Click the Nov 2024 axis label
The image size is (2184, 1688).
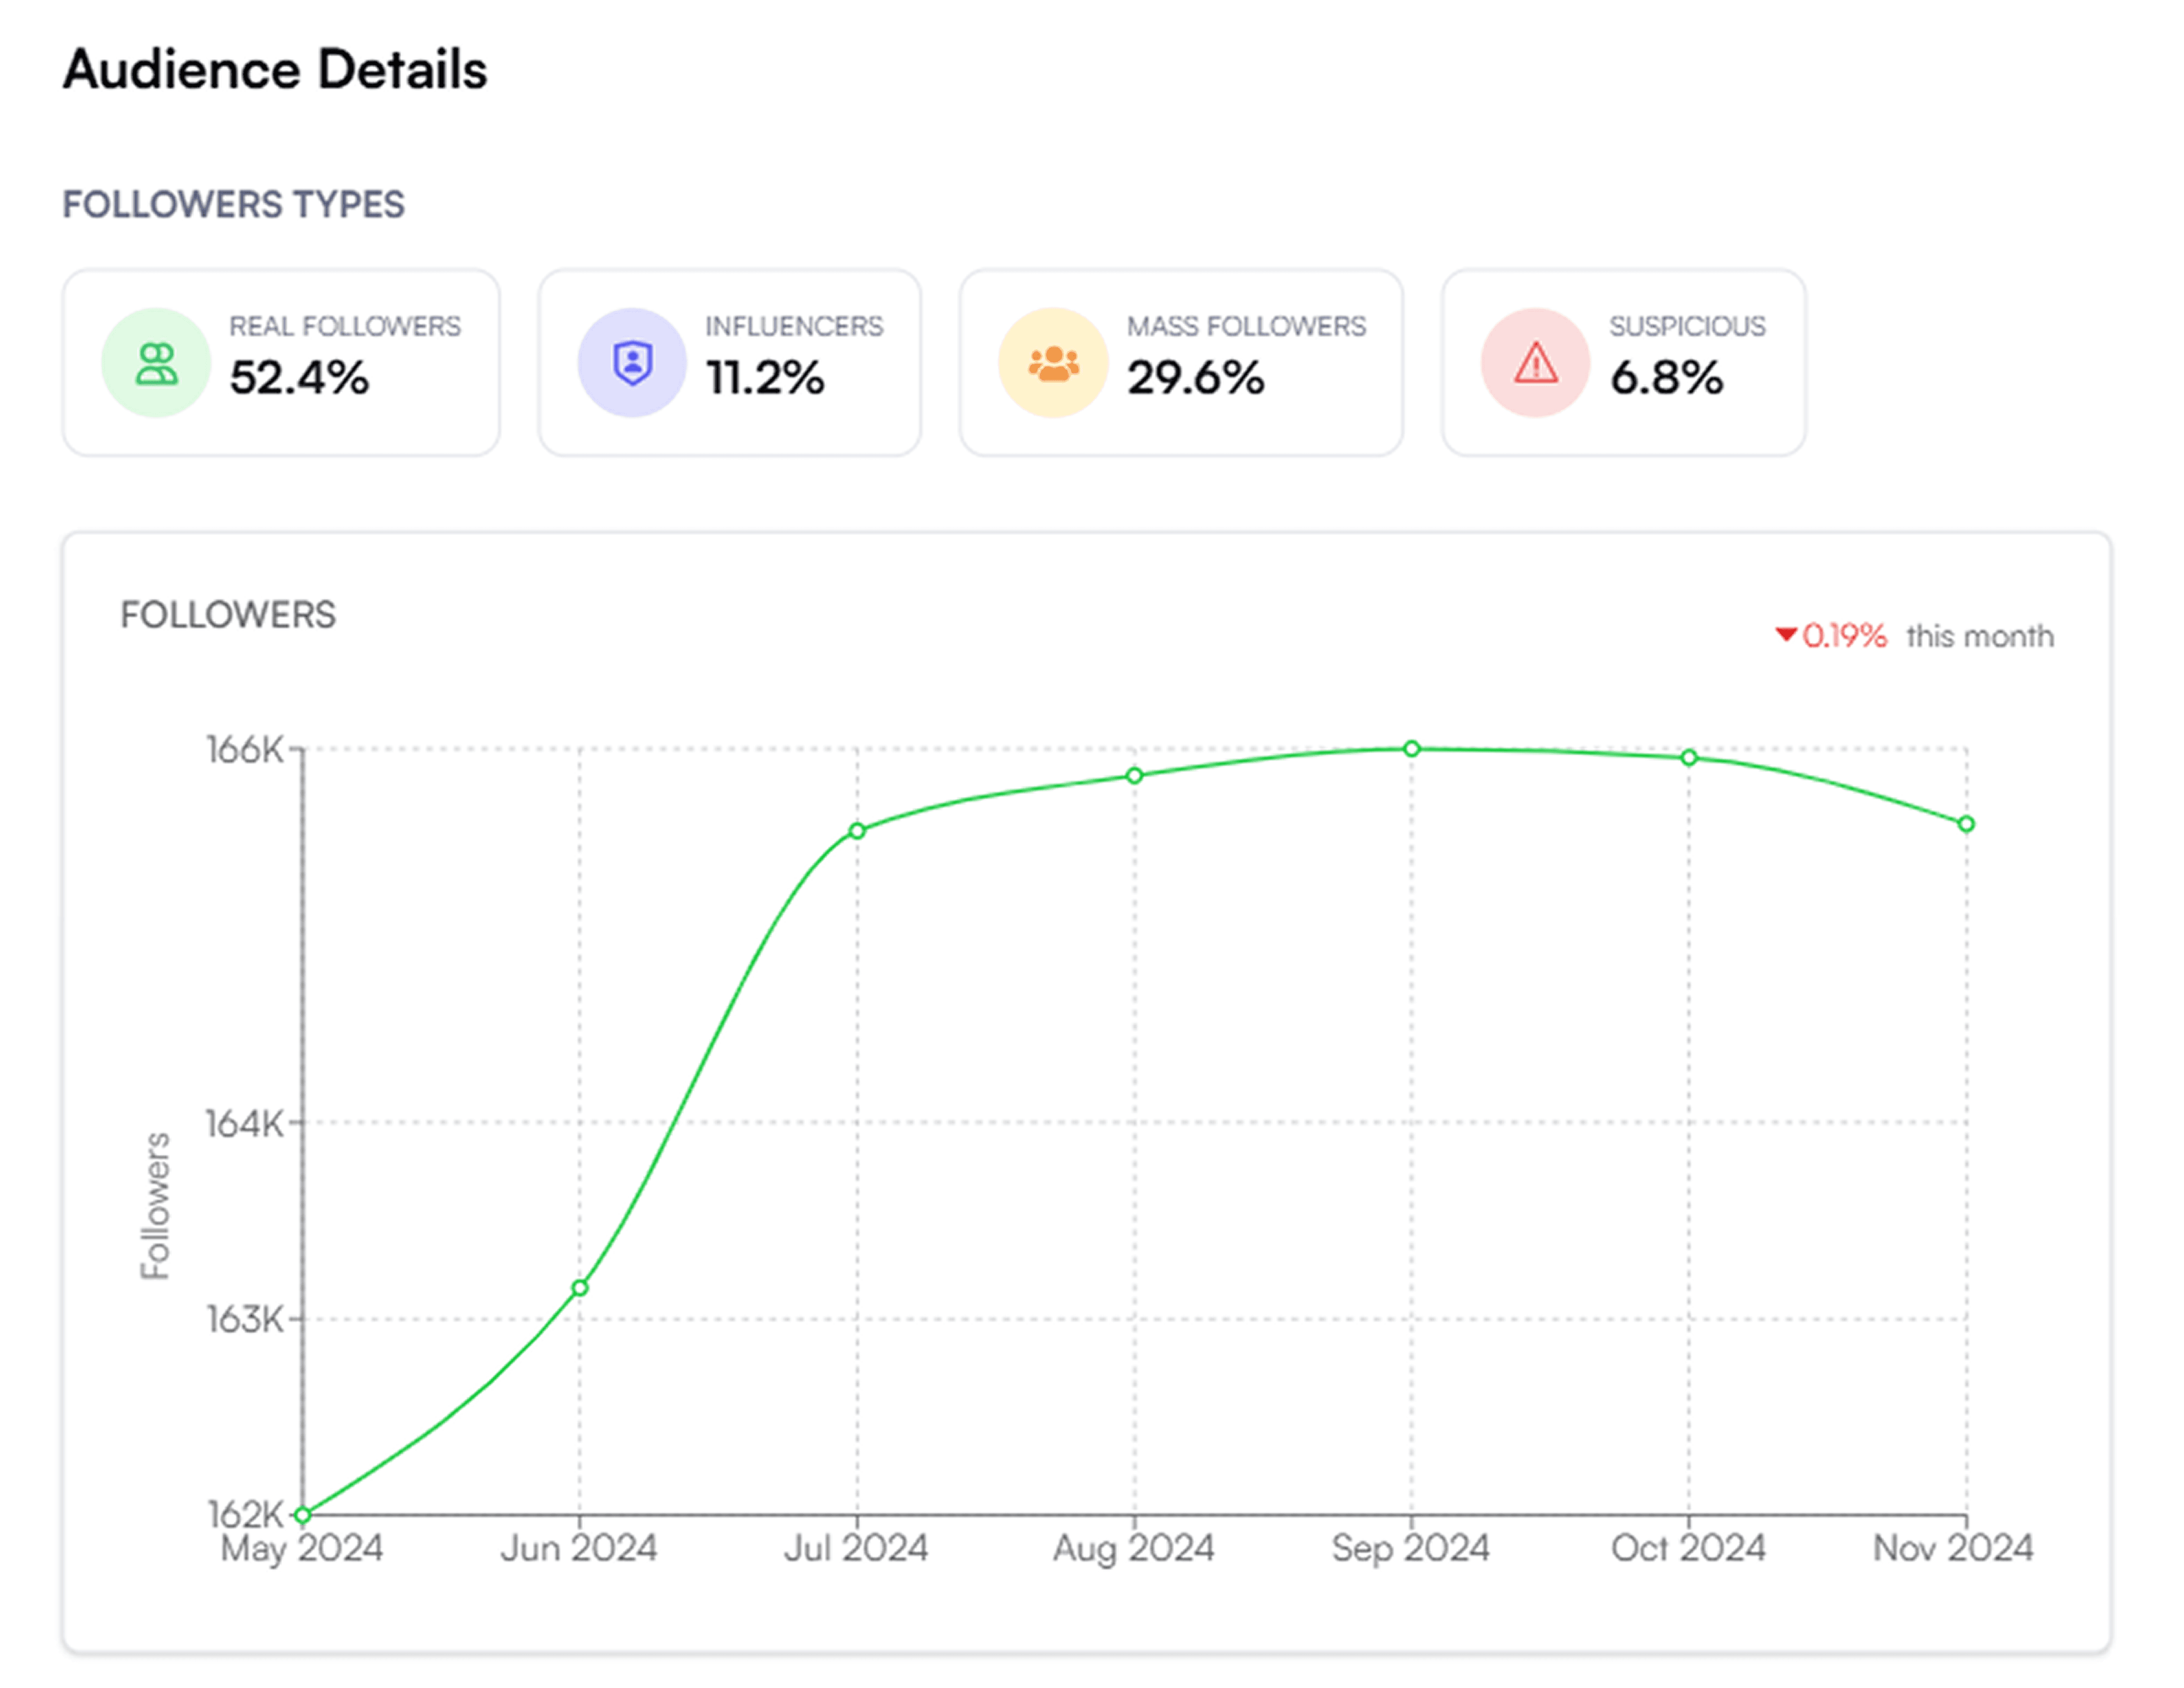(x=1953, y=1549)
